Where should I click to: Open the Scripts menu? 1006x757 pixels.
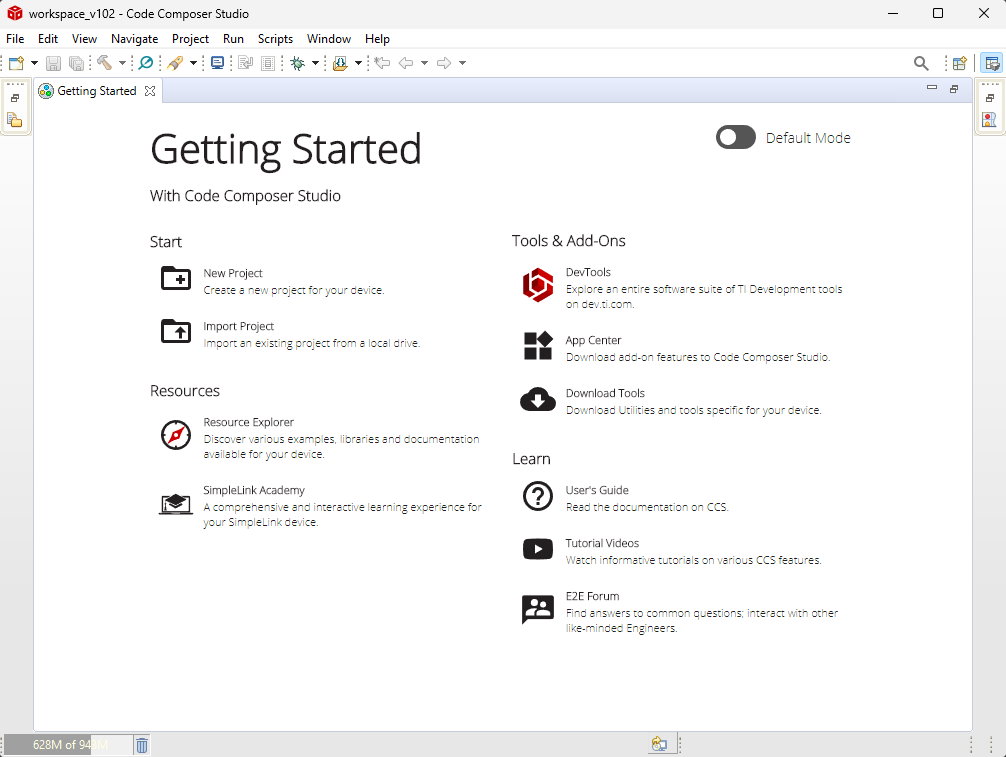tap(275, 38)
